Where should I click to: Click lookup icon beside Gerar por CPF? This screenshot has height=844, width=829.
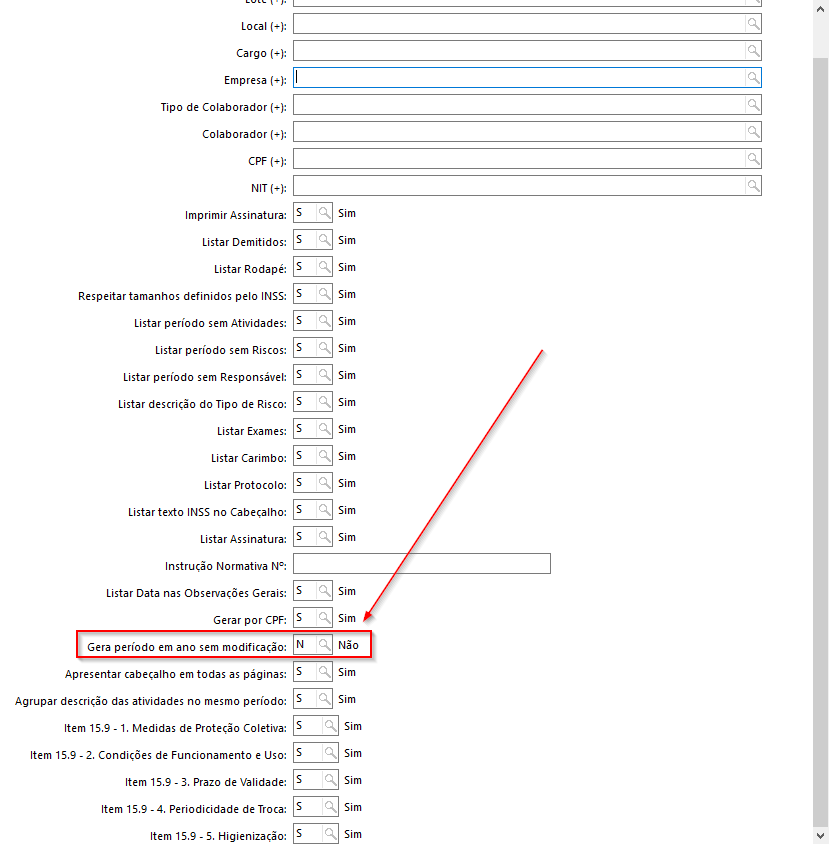[324, 618]
